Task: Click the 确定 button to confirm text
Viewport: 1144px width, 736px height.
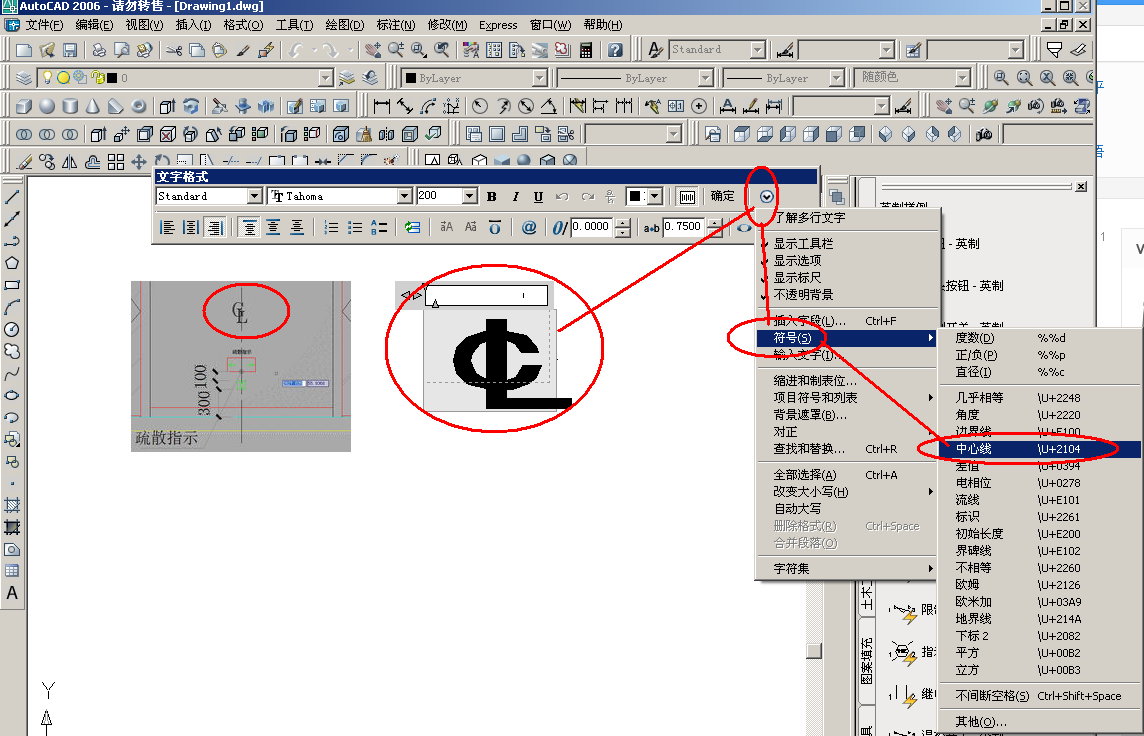Action: [723, 196]
